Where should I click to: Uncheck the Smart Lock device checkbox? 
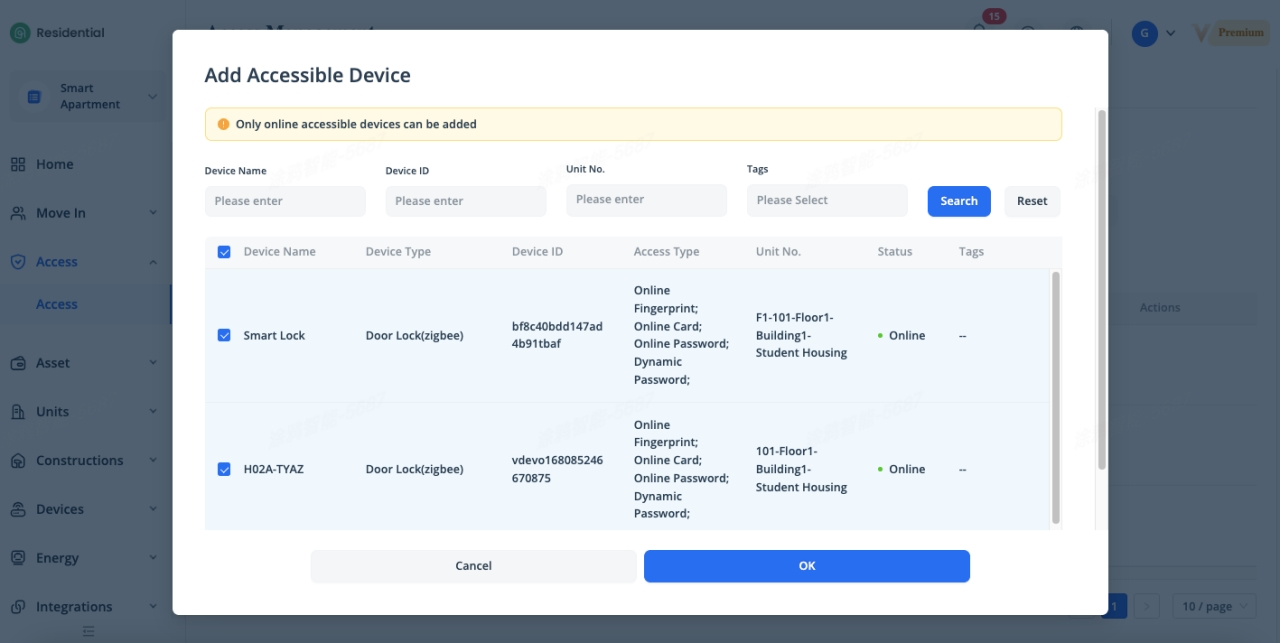pyautogui.click(x=224, y=336)
